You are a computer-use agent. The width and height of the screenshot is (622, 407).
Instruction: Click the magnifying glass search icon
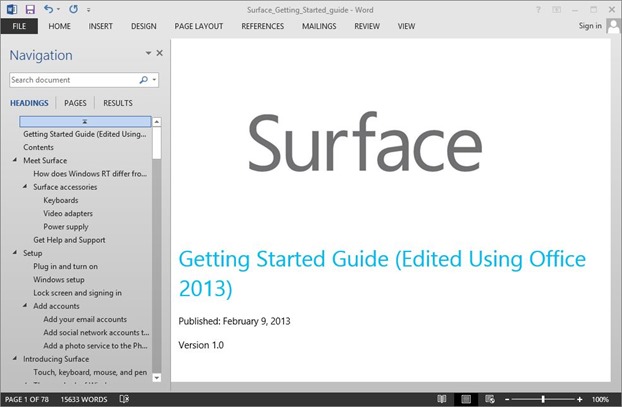point(144,80)
